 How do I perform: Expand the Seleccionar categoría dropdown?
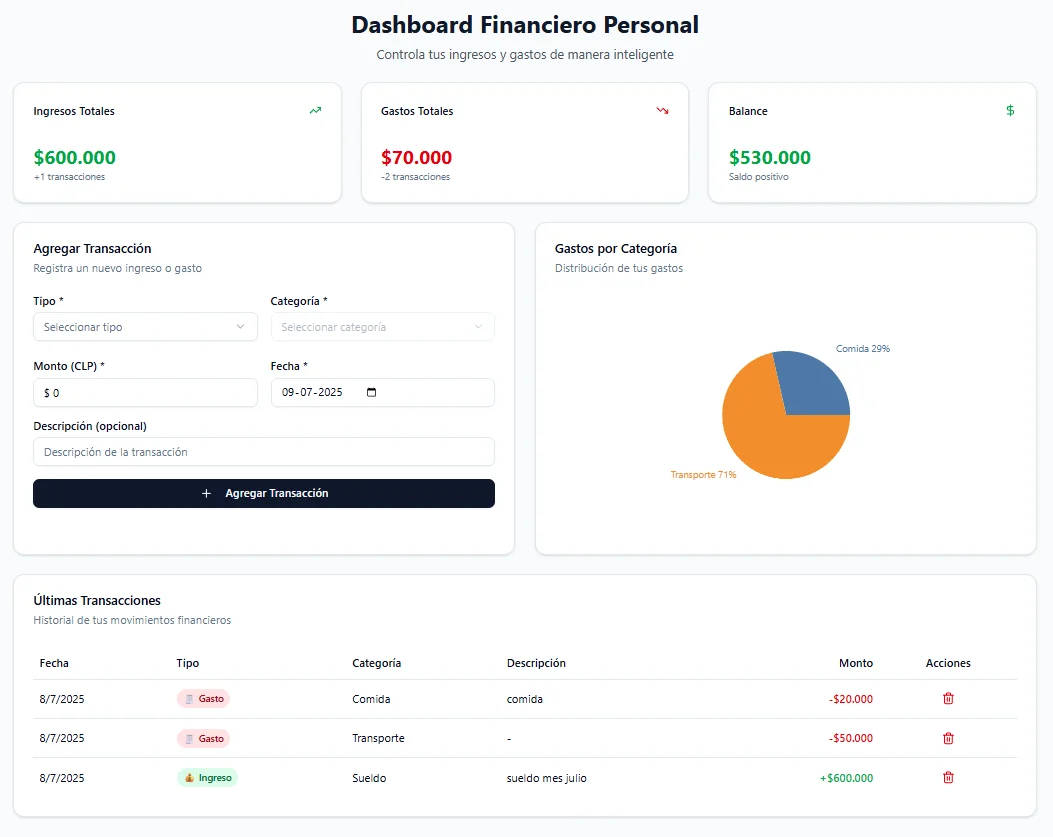pyautogui.click(x=383, y=327)
